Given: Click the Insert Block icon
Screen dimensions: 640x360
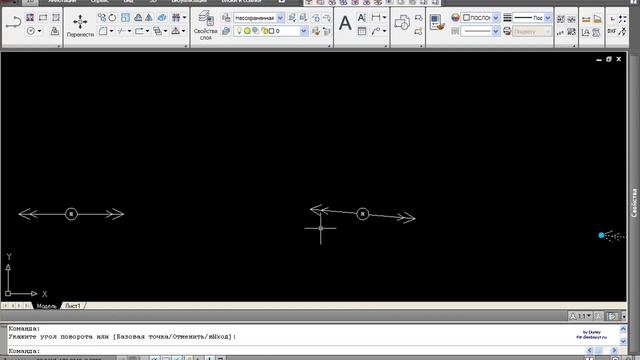Looking at the screenshot, I should [402, 22].
